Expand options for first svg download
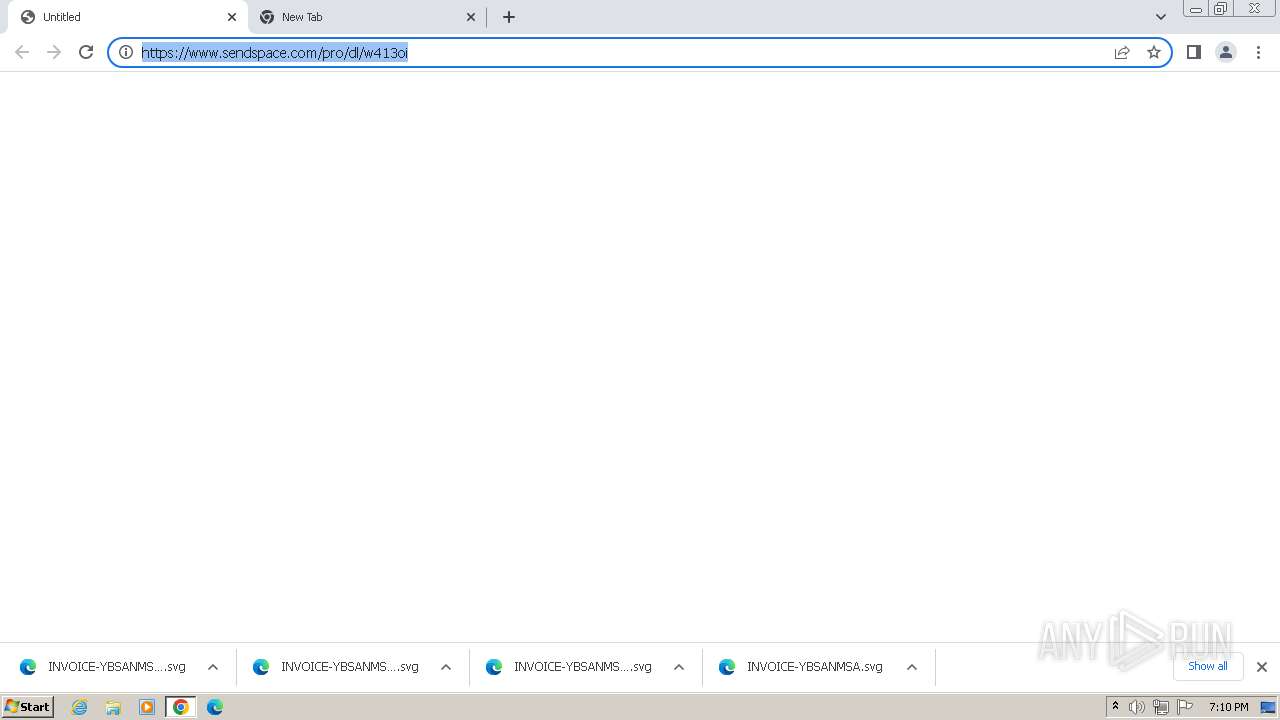1280x720 pixels. [x=213, y=667]
